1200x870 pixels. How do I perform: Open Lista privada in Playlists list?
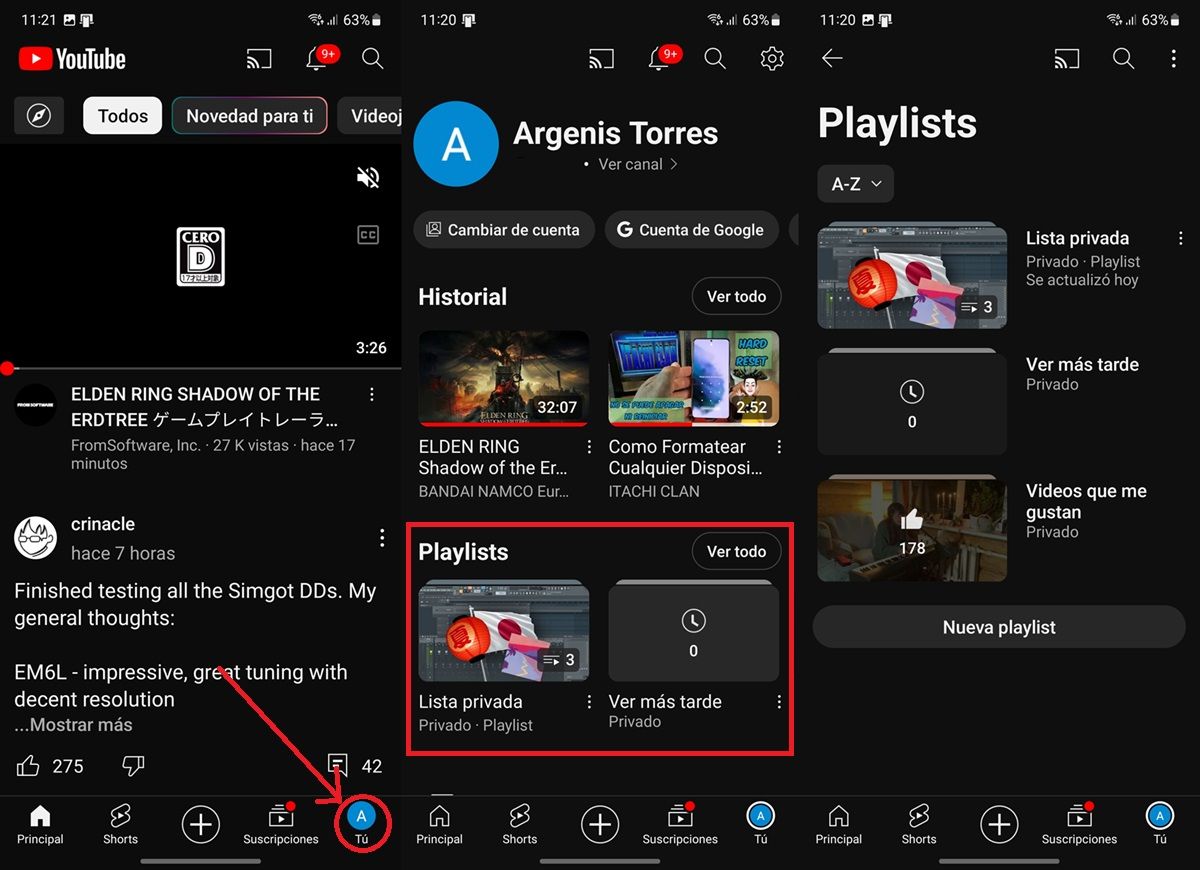point(912,275)
